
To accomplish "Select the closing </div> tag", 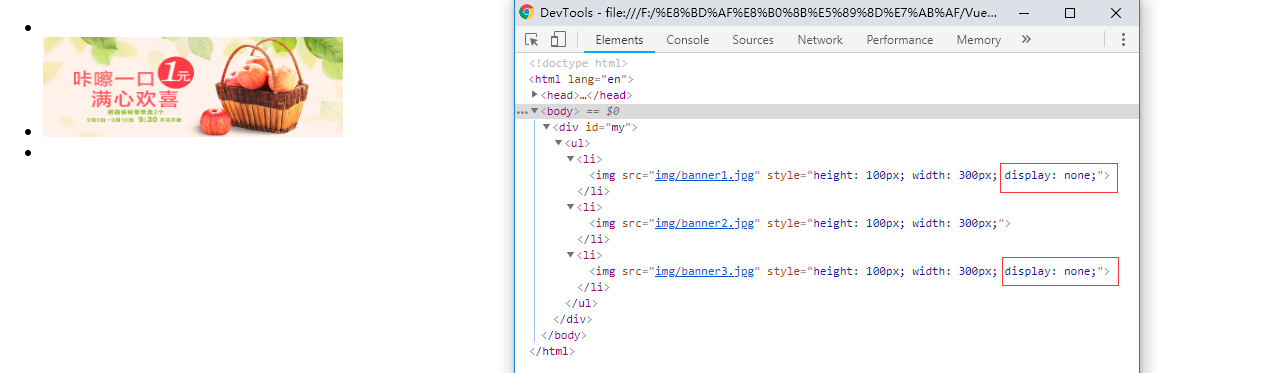I will coord(572,319).
